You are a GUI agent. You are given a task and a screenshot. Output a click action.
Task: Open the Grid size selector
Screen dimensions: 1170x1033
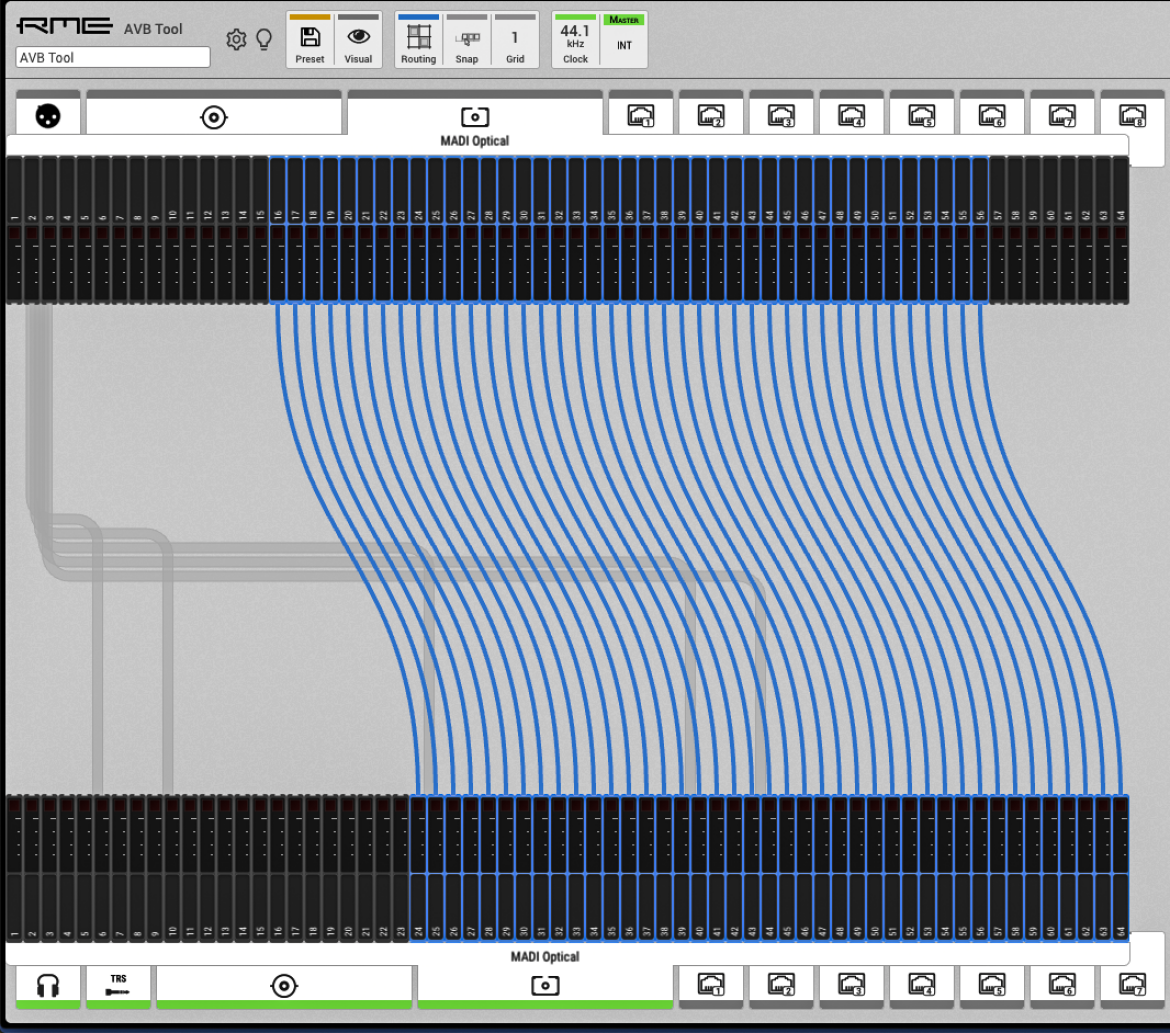[515, 40]
